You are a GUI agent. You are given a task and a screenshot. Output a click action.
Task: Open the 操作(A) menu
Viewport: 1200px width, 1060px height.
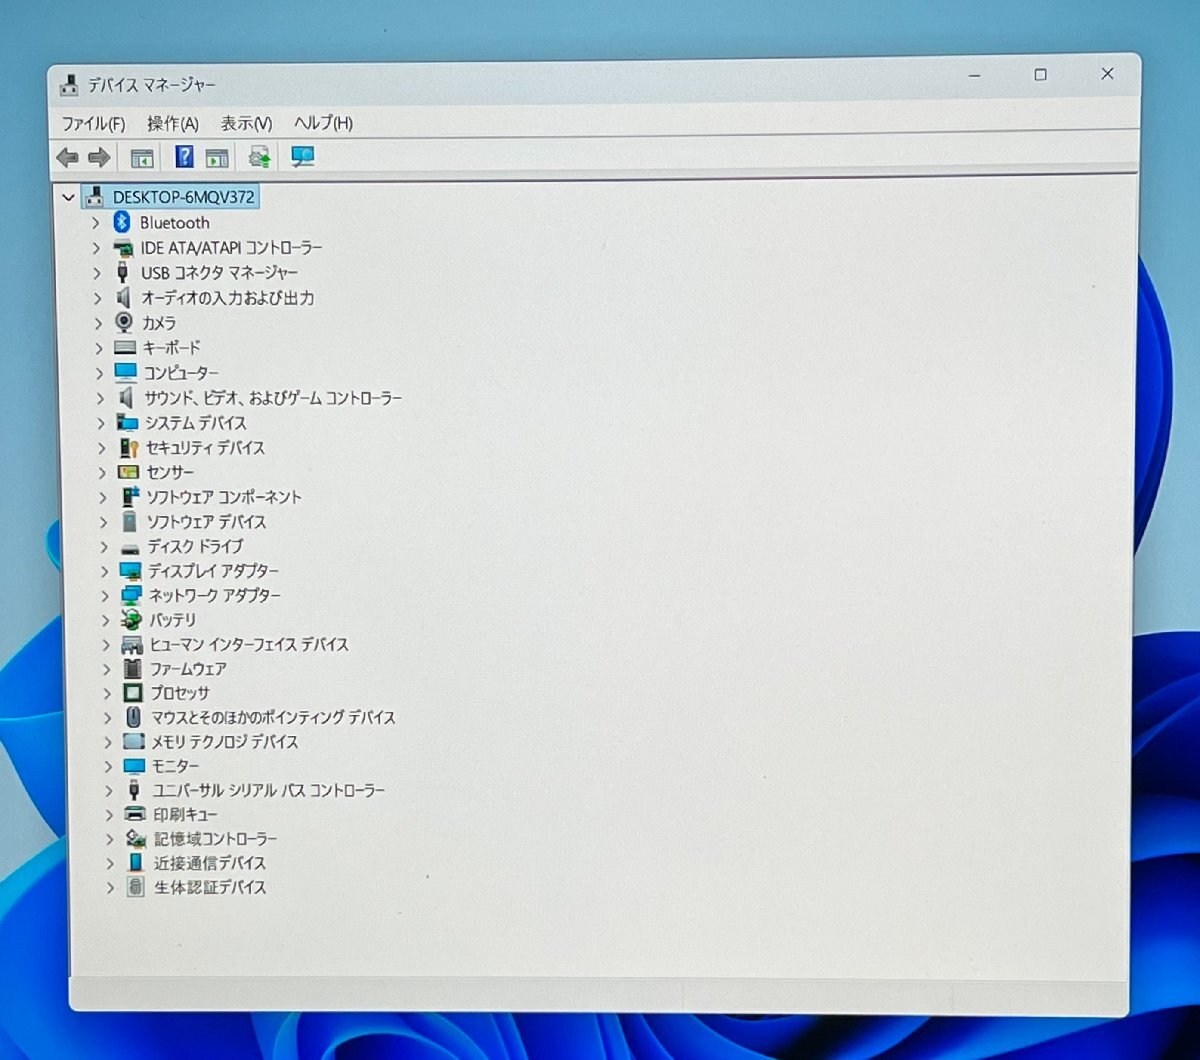[x=173, y=124]
